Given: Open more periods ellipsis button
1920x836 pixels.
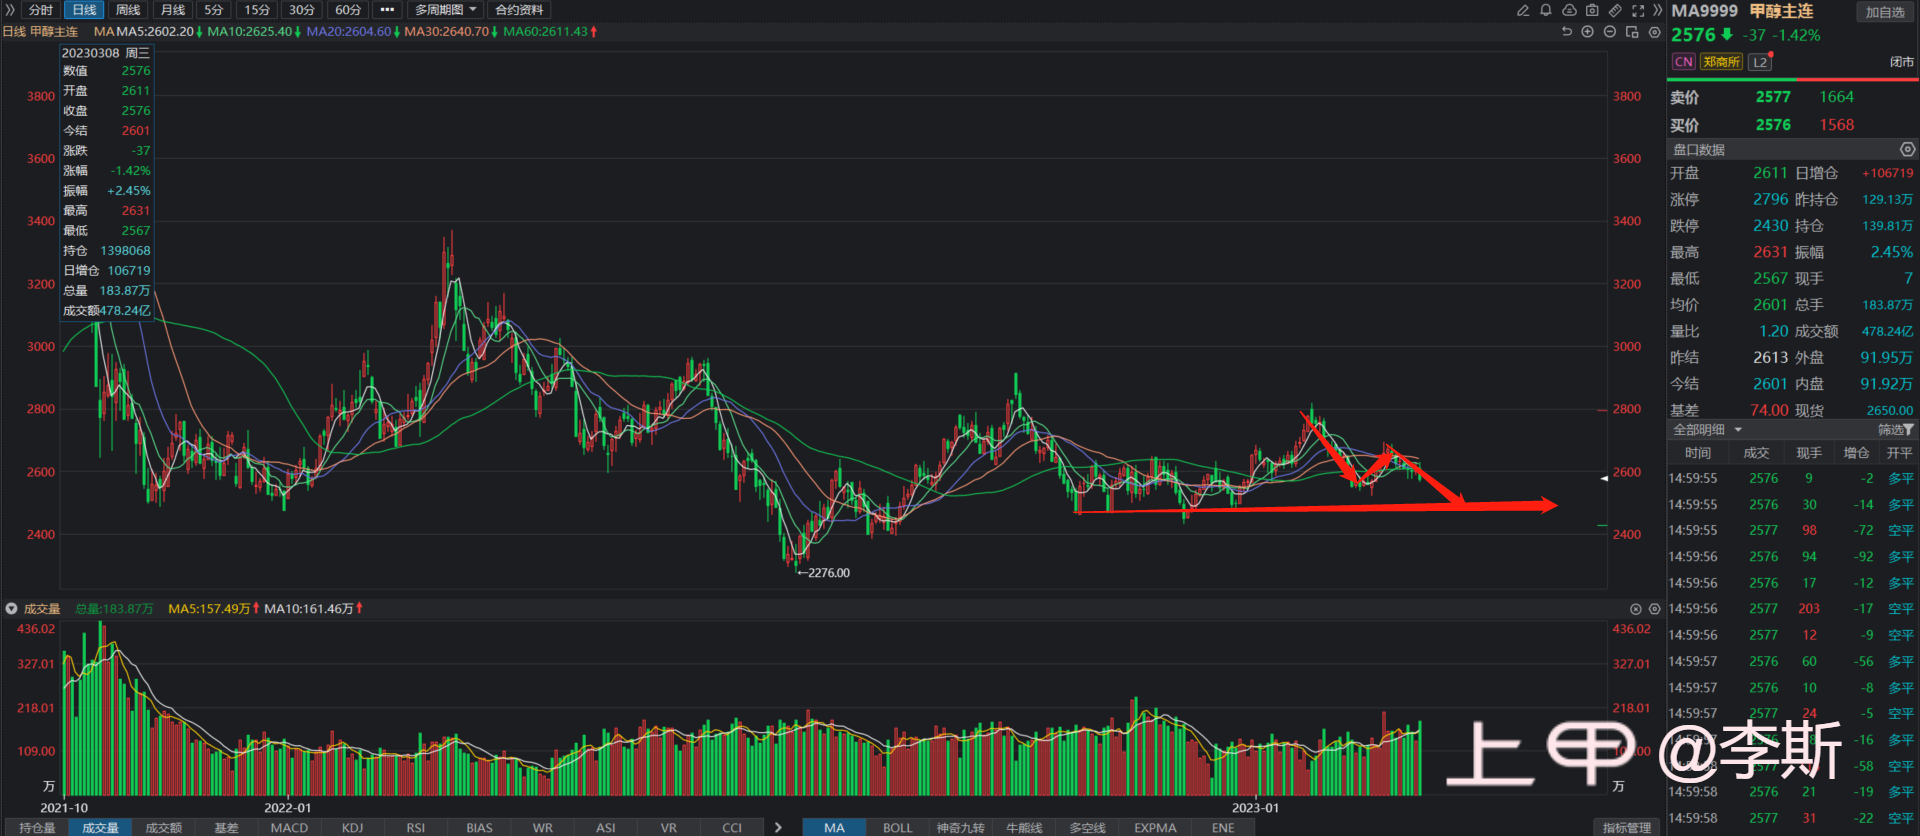Looking at the screenshot, I should click(x=388, y=10).
